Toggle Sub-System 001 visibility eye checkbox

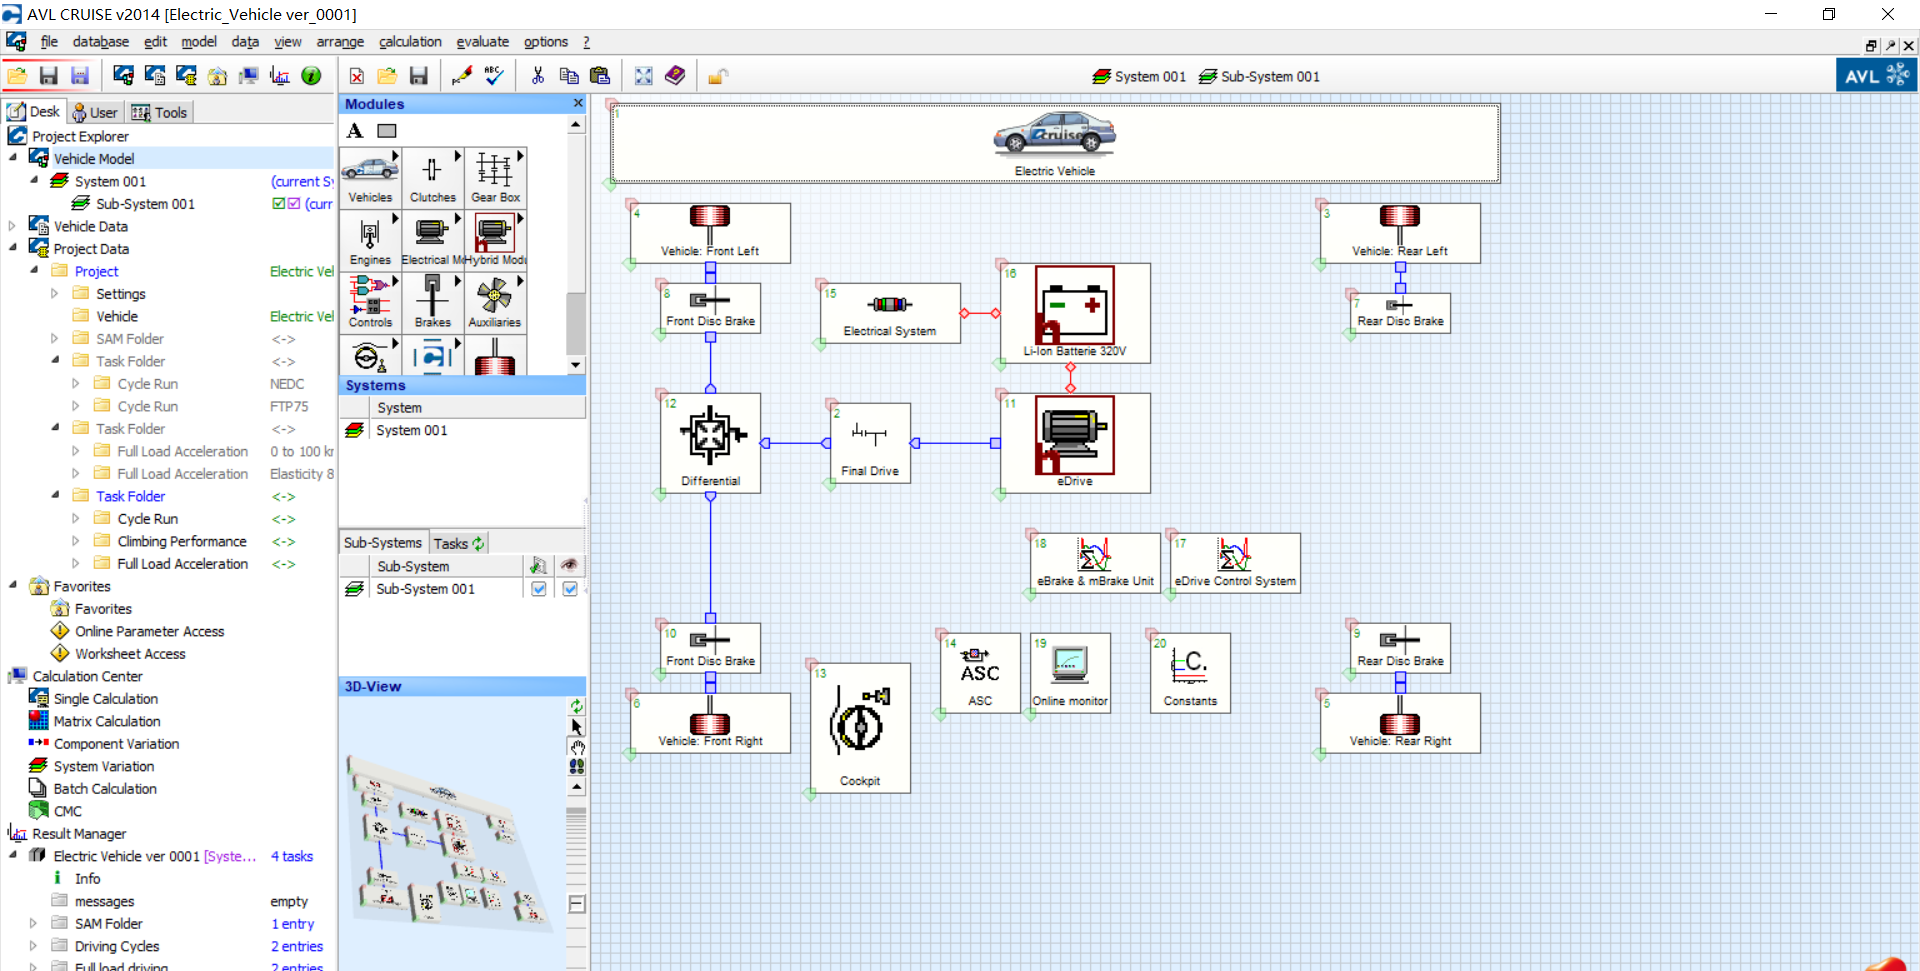tap(569, 589)
